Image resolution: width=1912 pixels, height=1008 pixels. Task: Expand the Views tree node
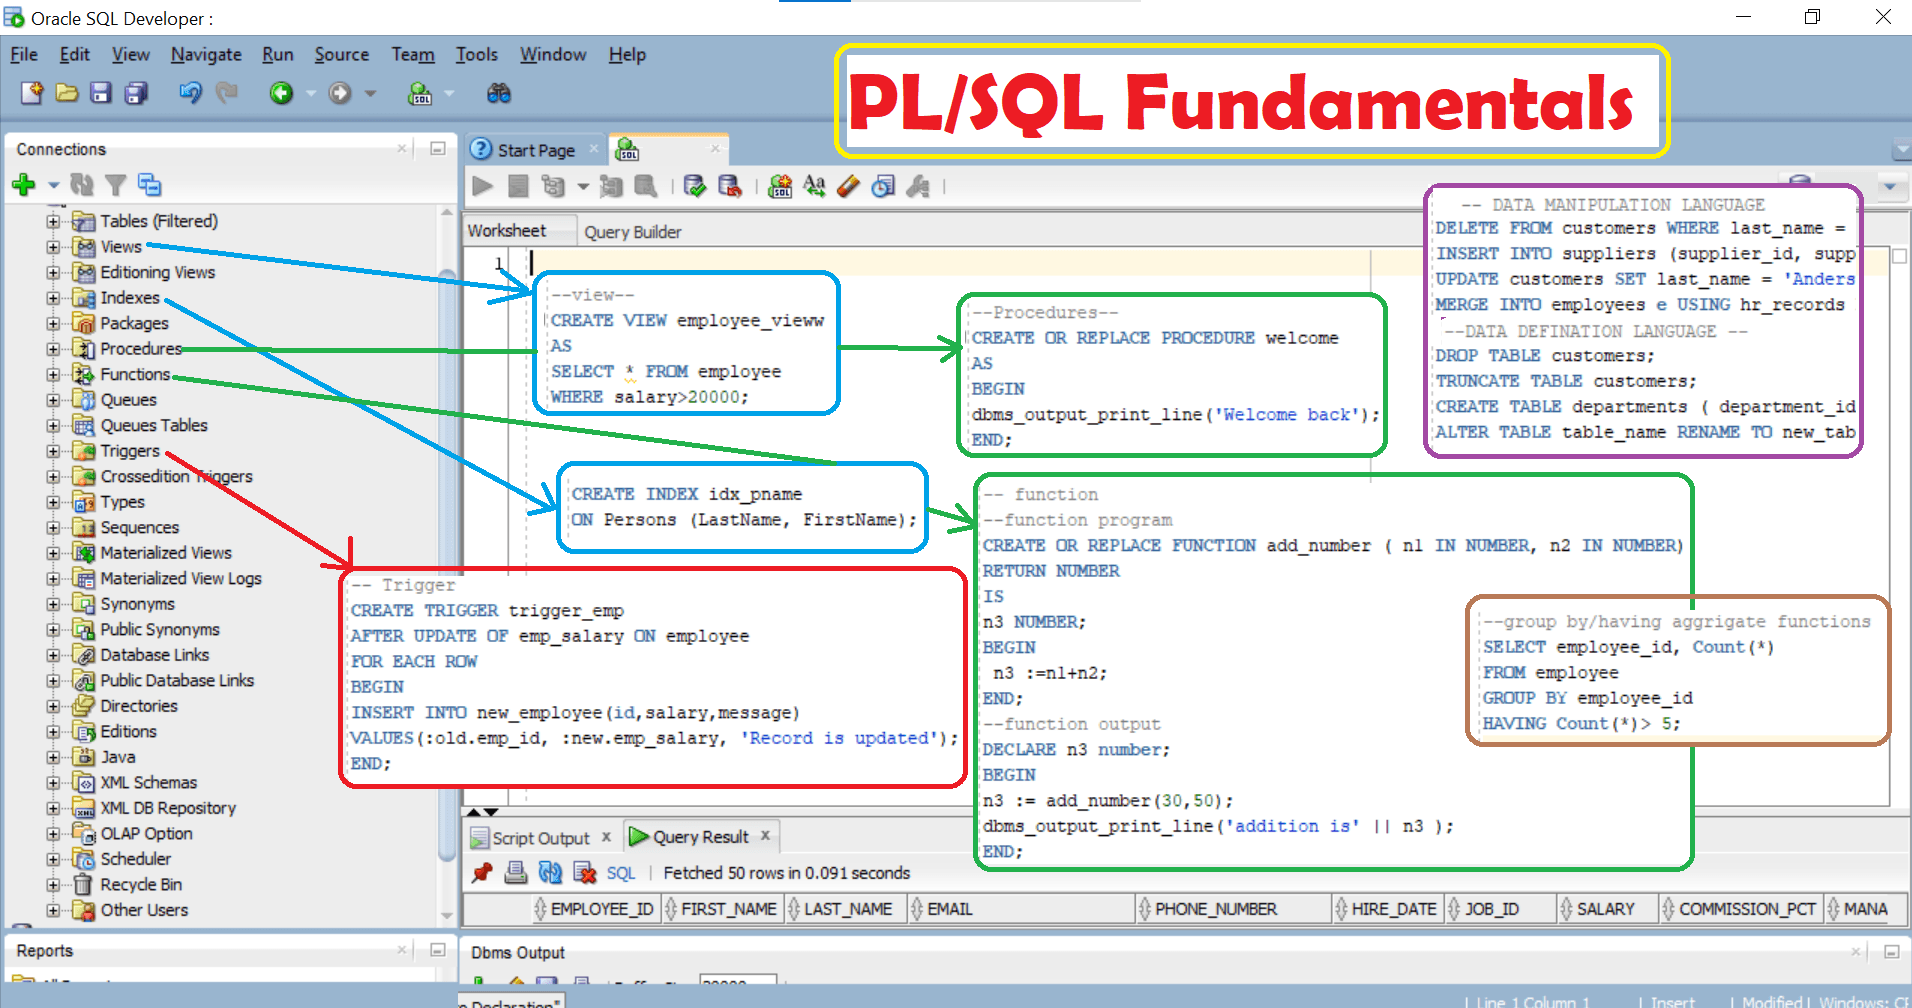click(x=53, y=247)
